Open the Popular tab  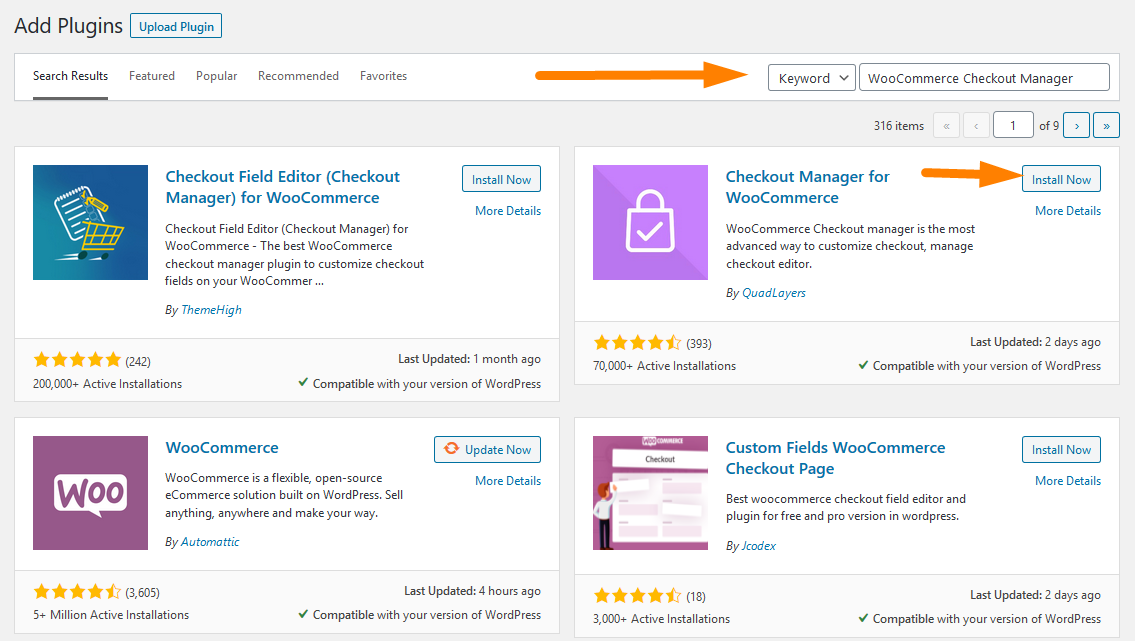point(216,76)
